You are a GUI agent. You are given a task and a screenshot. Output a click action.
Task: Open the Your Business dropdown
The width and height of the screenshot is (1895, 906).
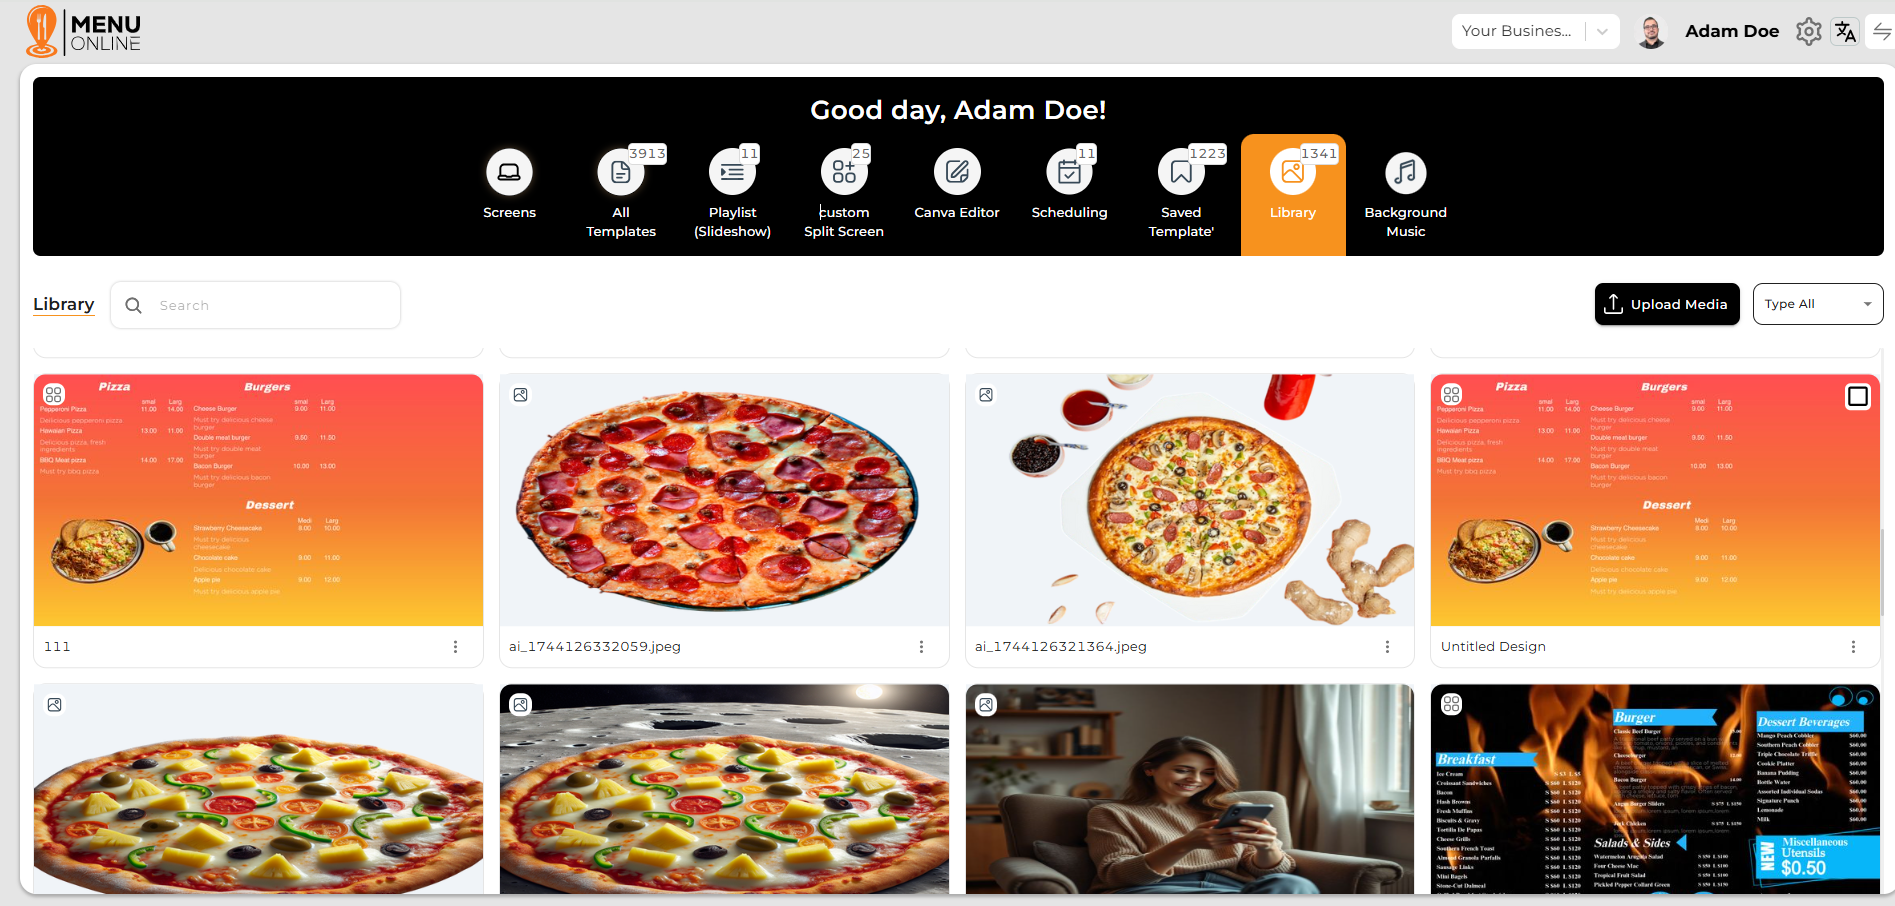tap(1535, 31)
